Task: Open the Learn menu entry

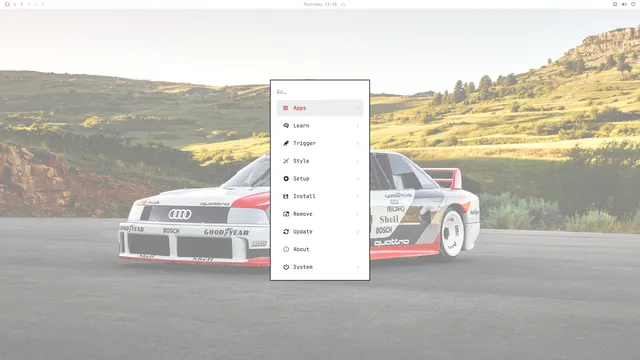Action: (x=320, y=126)
